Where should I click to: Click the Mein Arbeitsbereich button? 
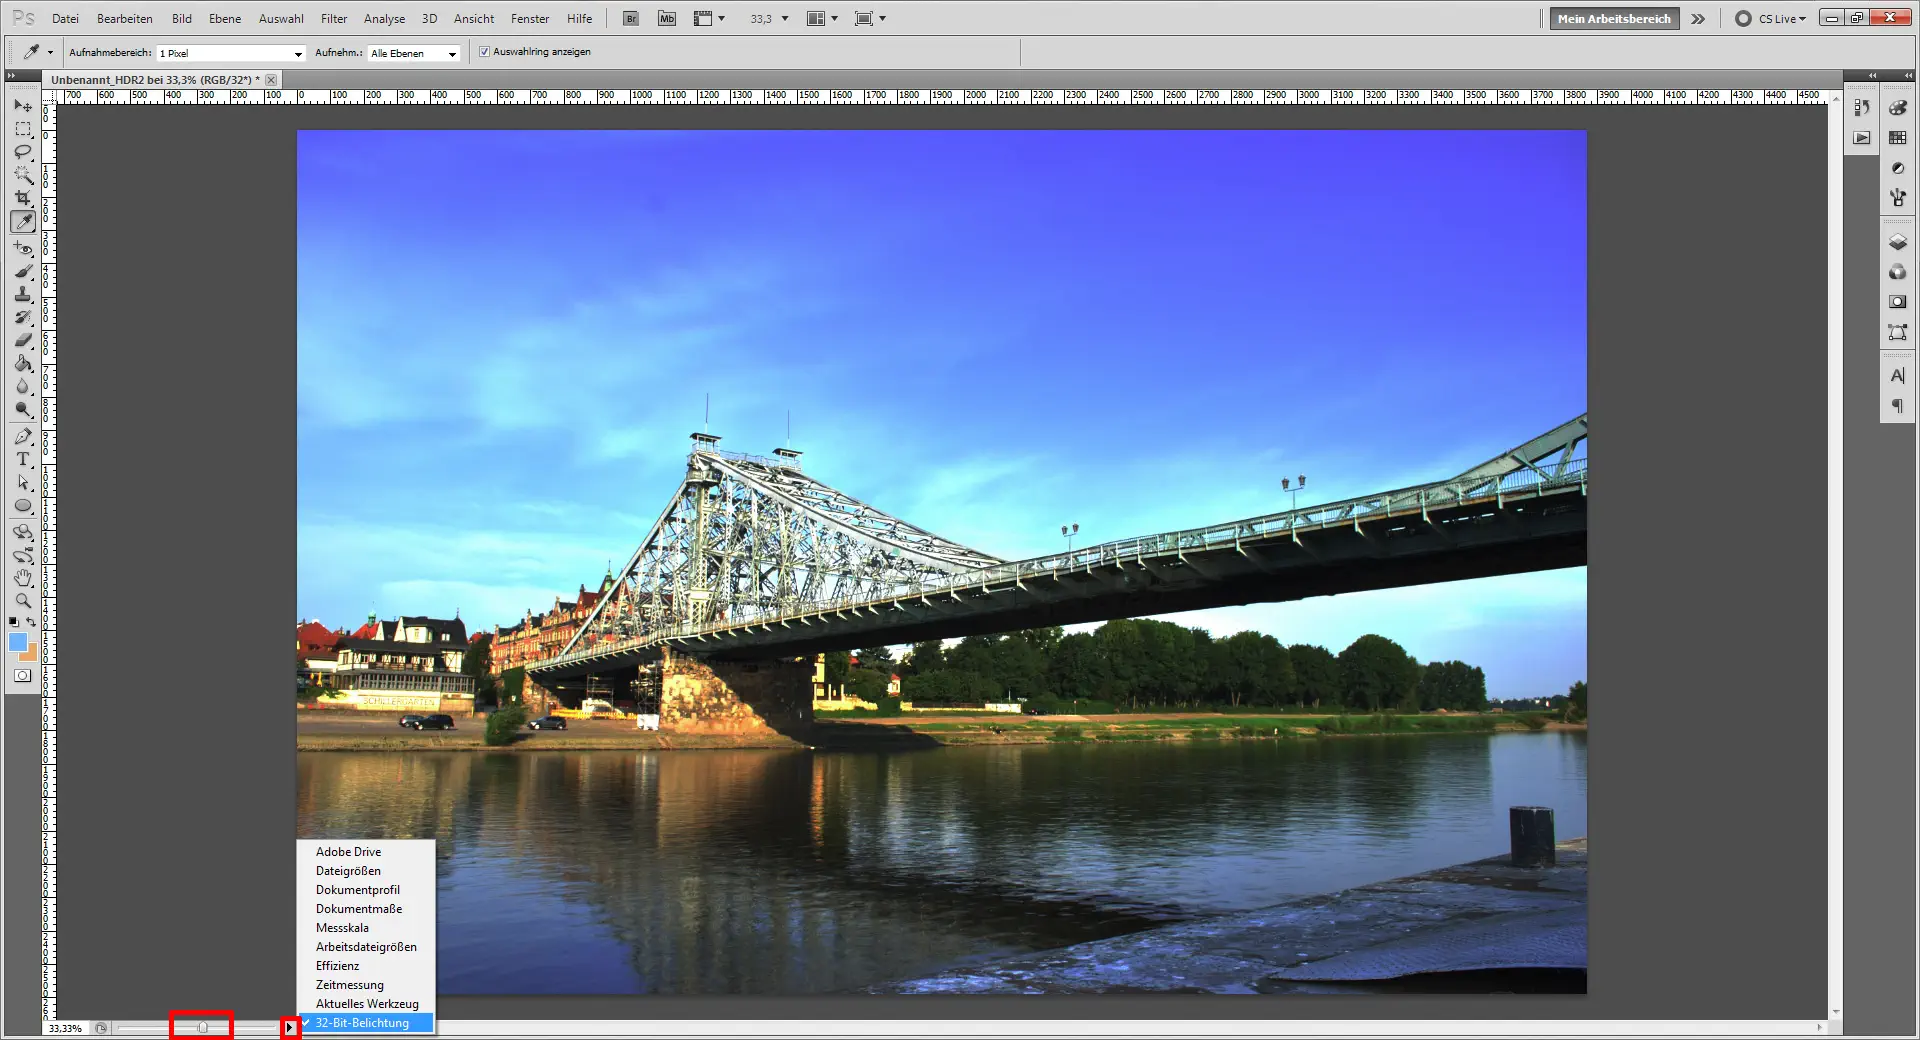(1612, 17)
